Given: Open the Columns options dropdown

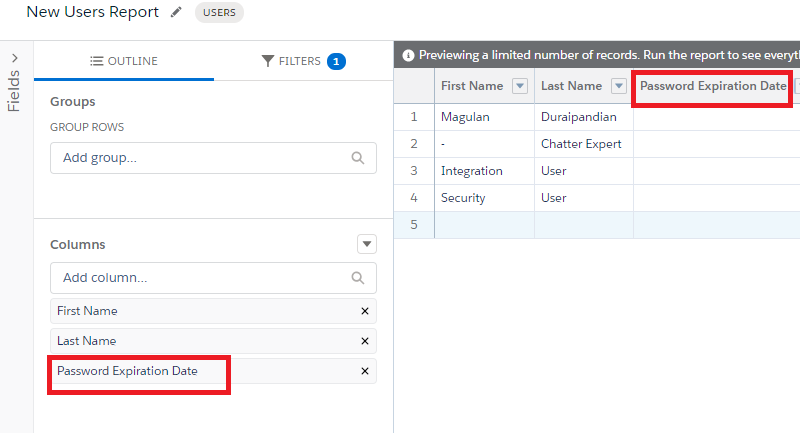Looking at the screenshot, I should pos(367,244).
